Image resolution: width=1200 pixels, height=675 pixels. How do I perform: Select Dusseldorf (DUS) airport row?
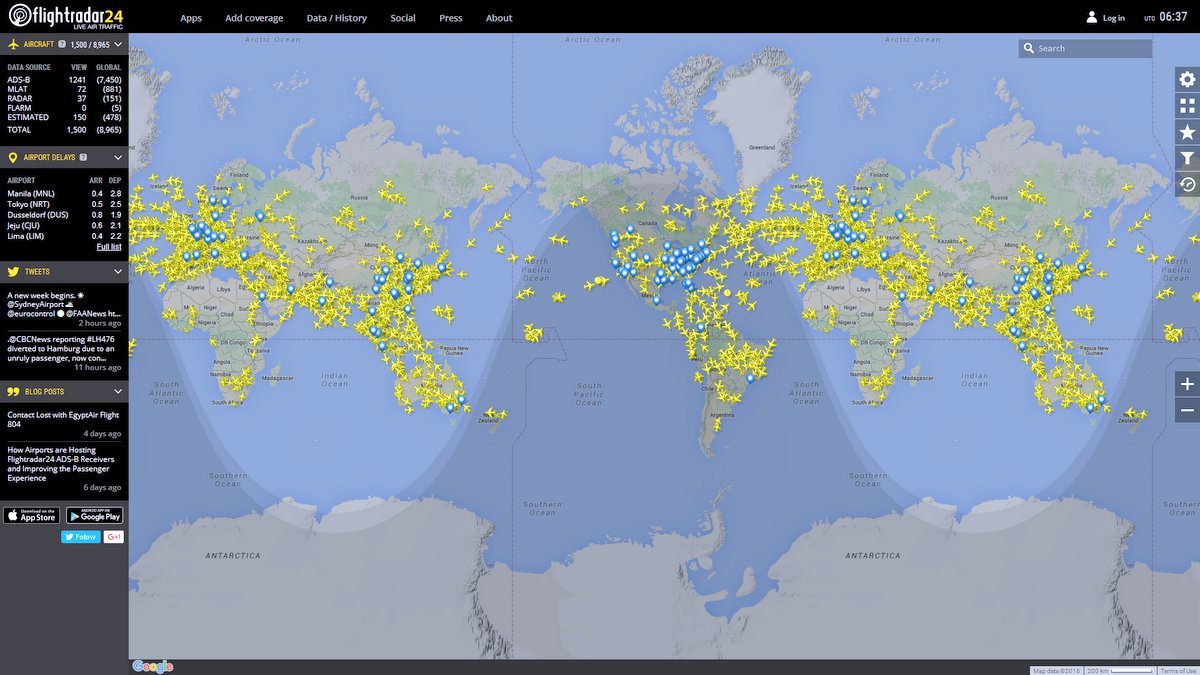tap(64, 215)
